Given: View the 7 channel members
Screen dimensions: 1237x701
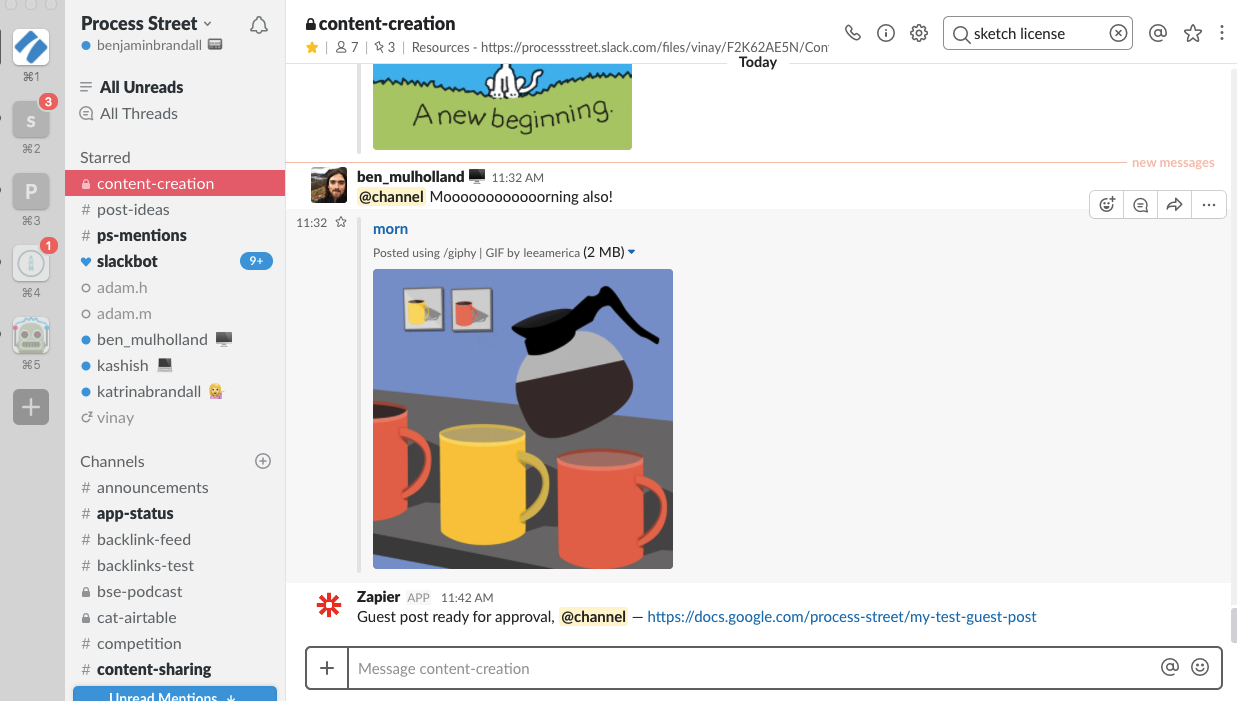Looking at the screenshot, I should [347, 47].
